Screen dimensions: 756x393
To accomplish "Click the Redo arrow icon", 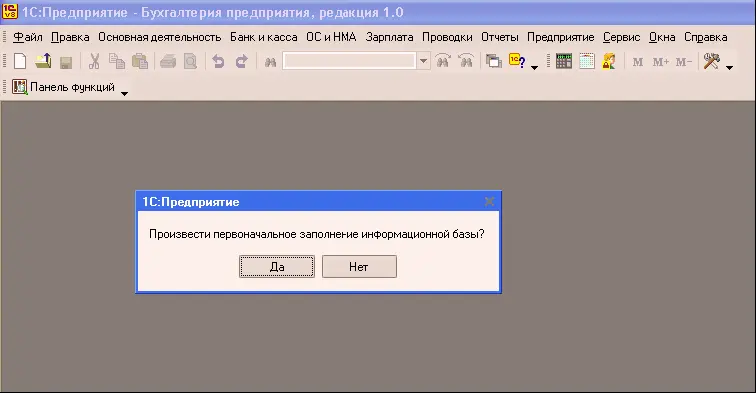I will coord(242,61).
